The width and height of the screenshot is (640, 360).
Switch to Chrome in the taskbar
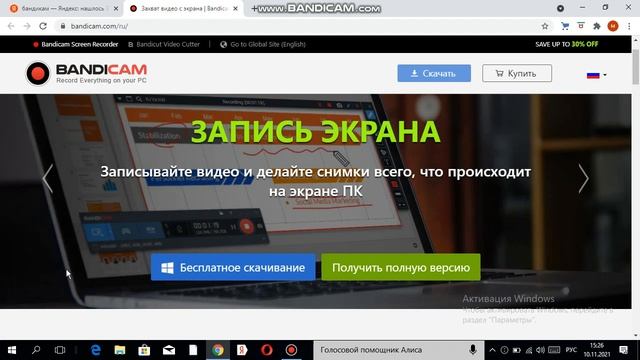[218, 350]
